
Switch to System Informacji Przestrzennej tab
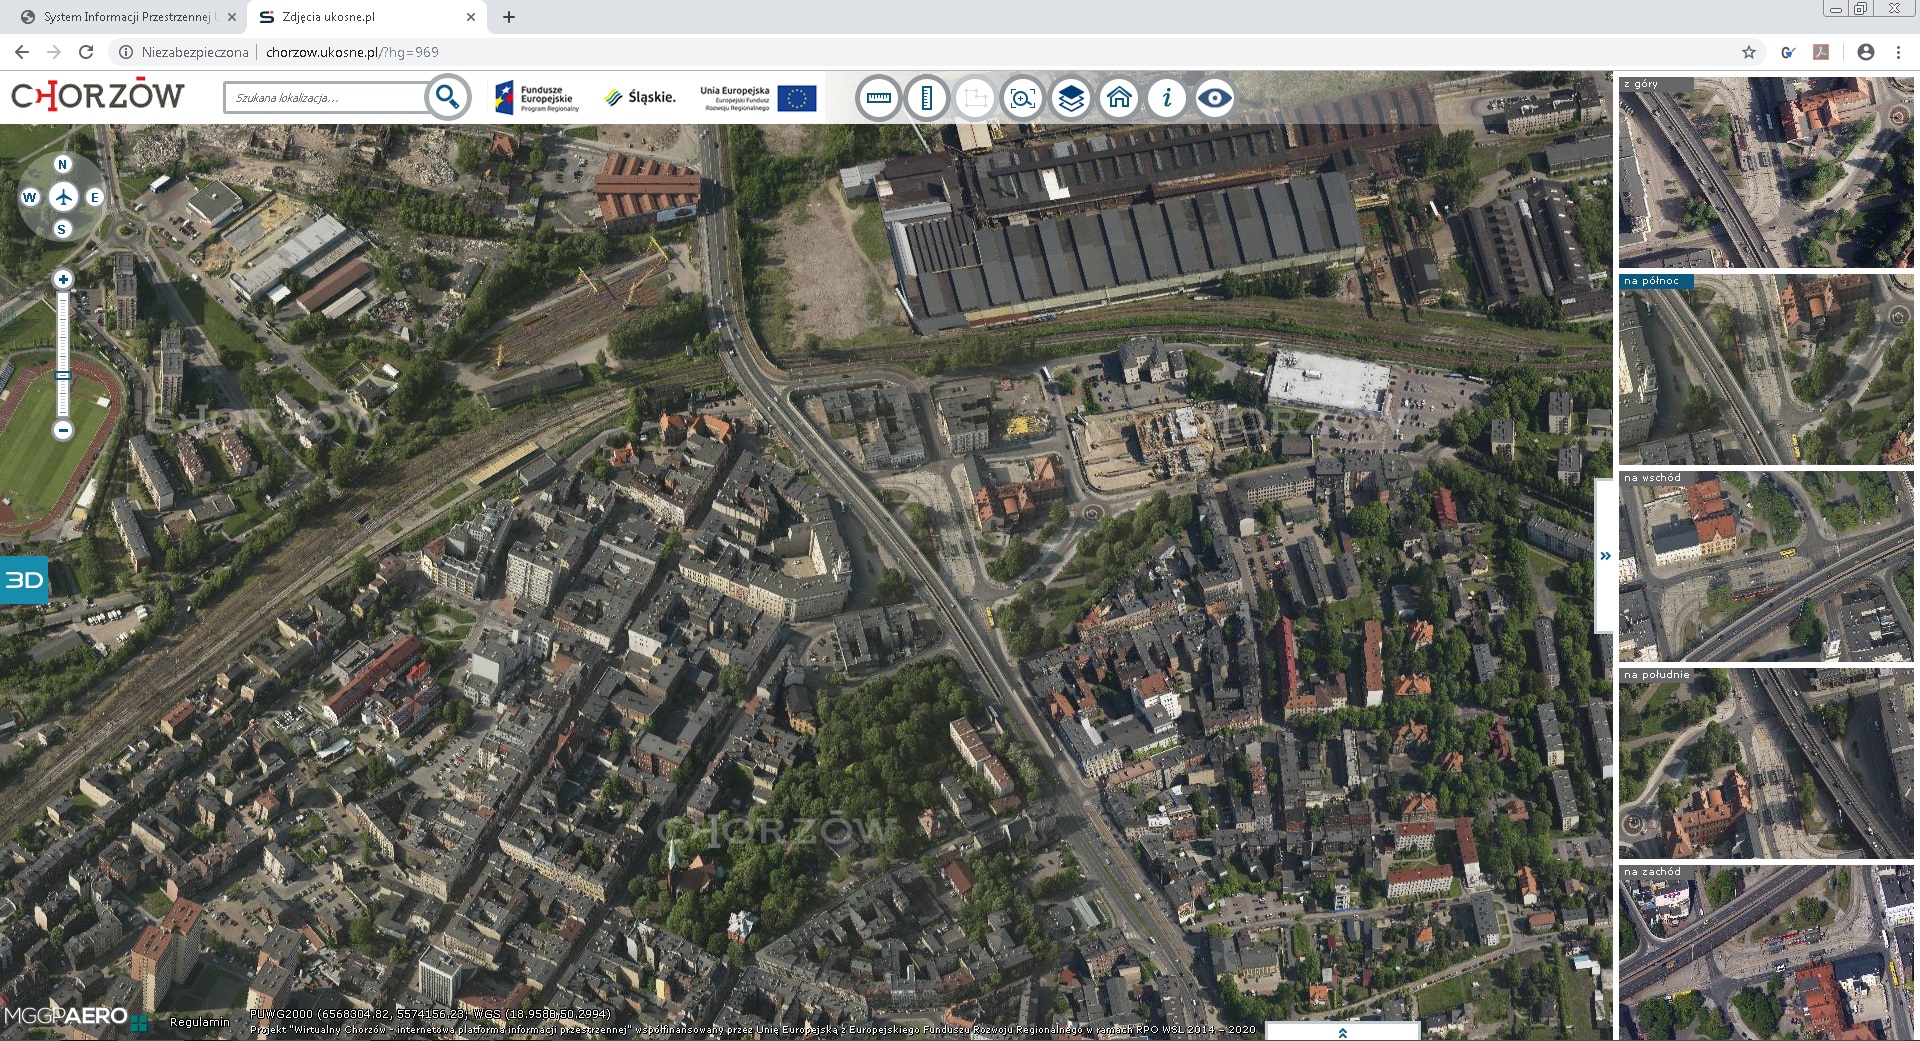(127, 17)
